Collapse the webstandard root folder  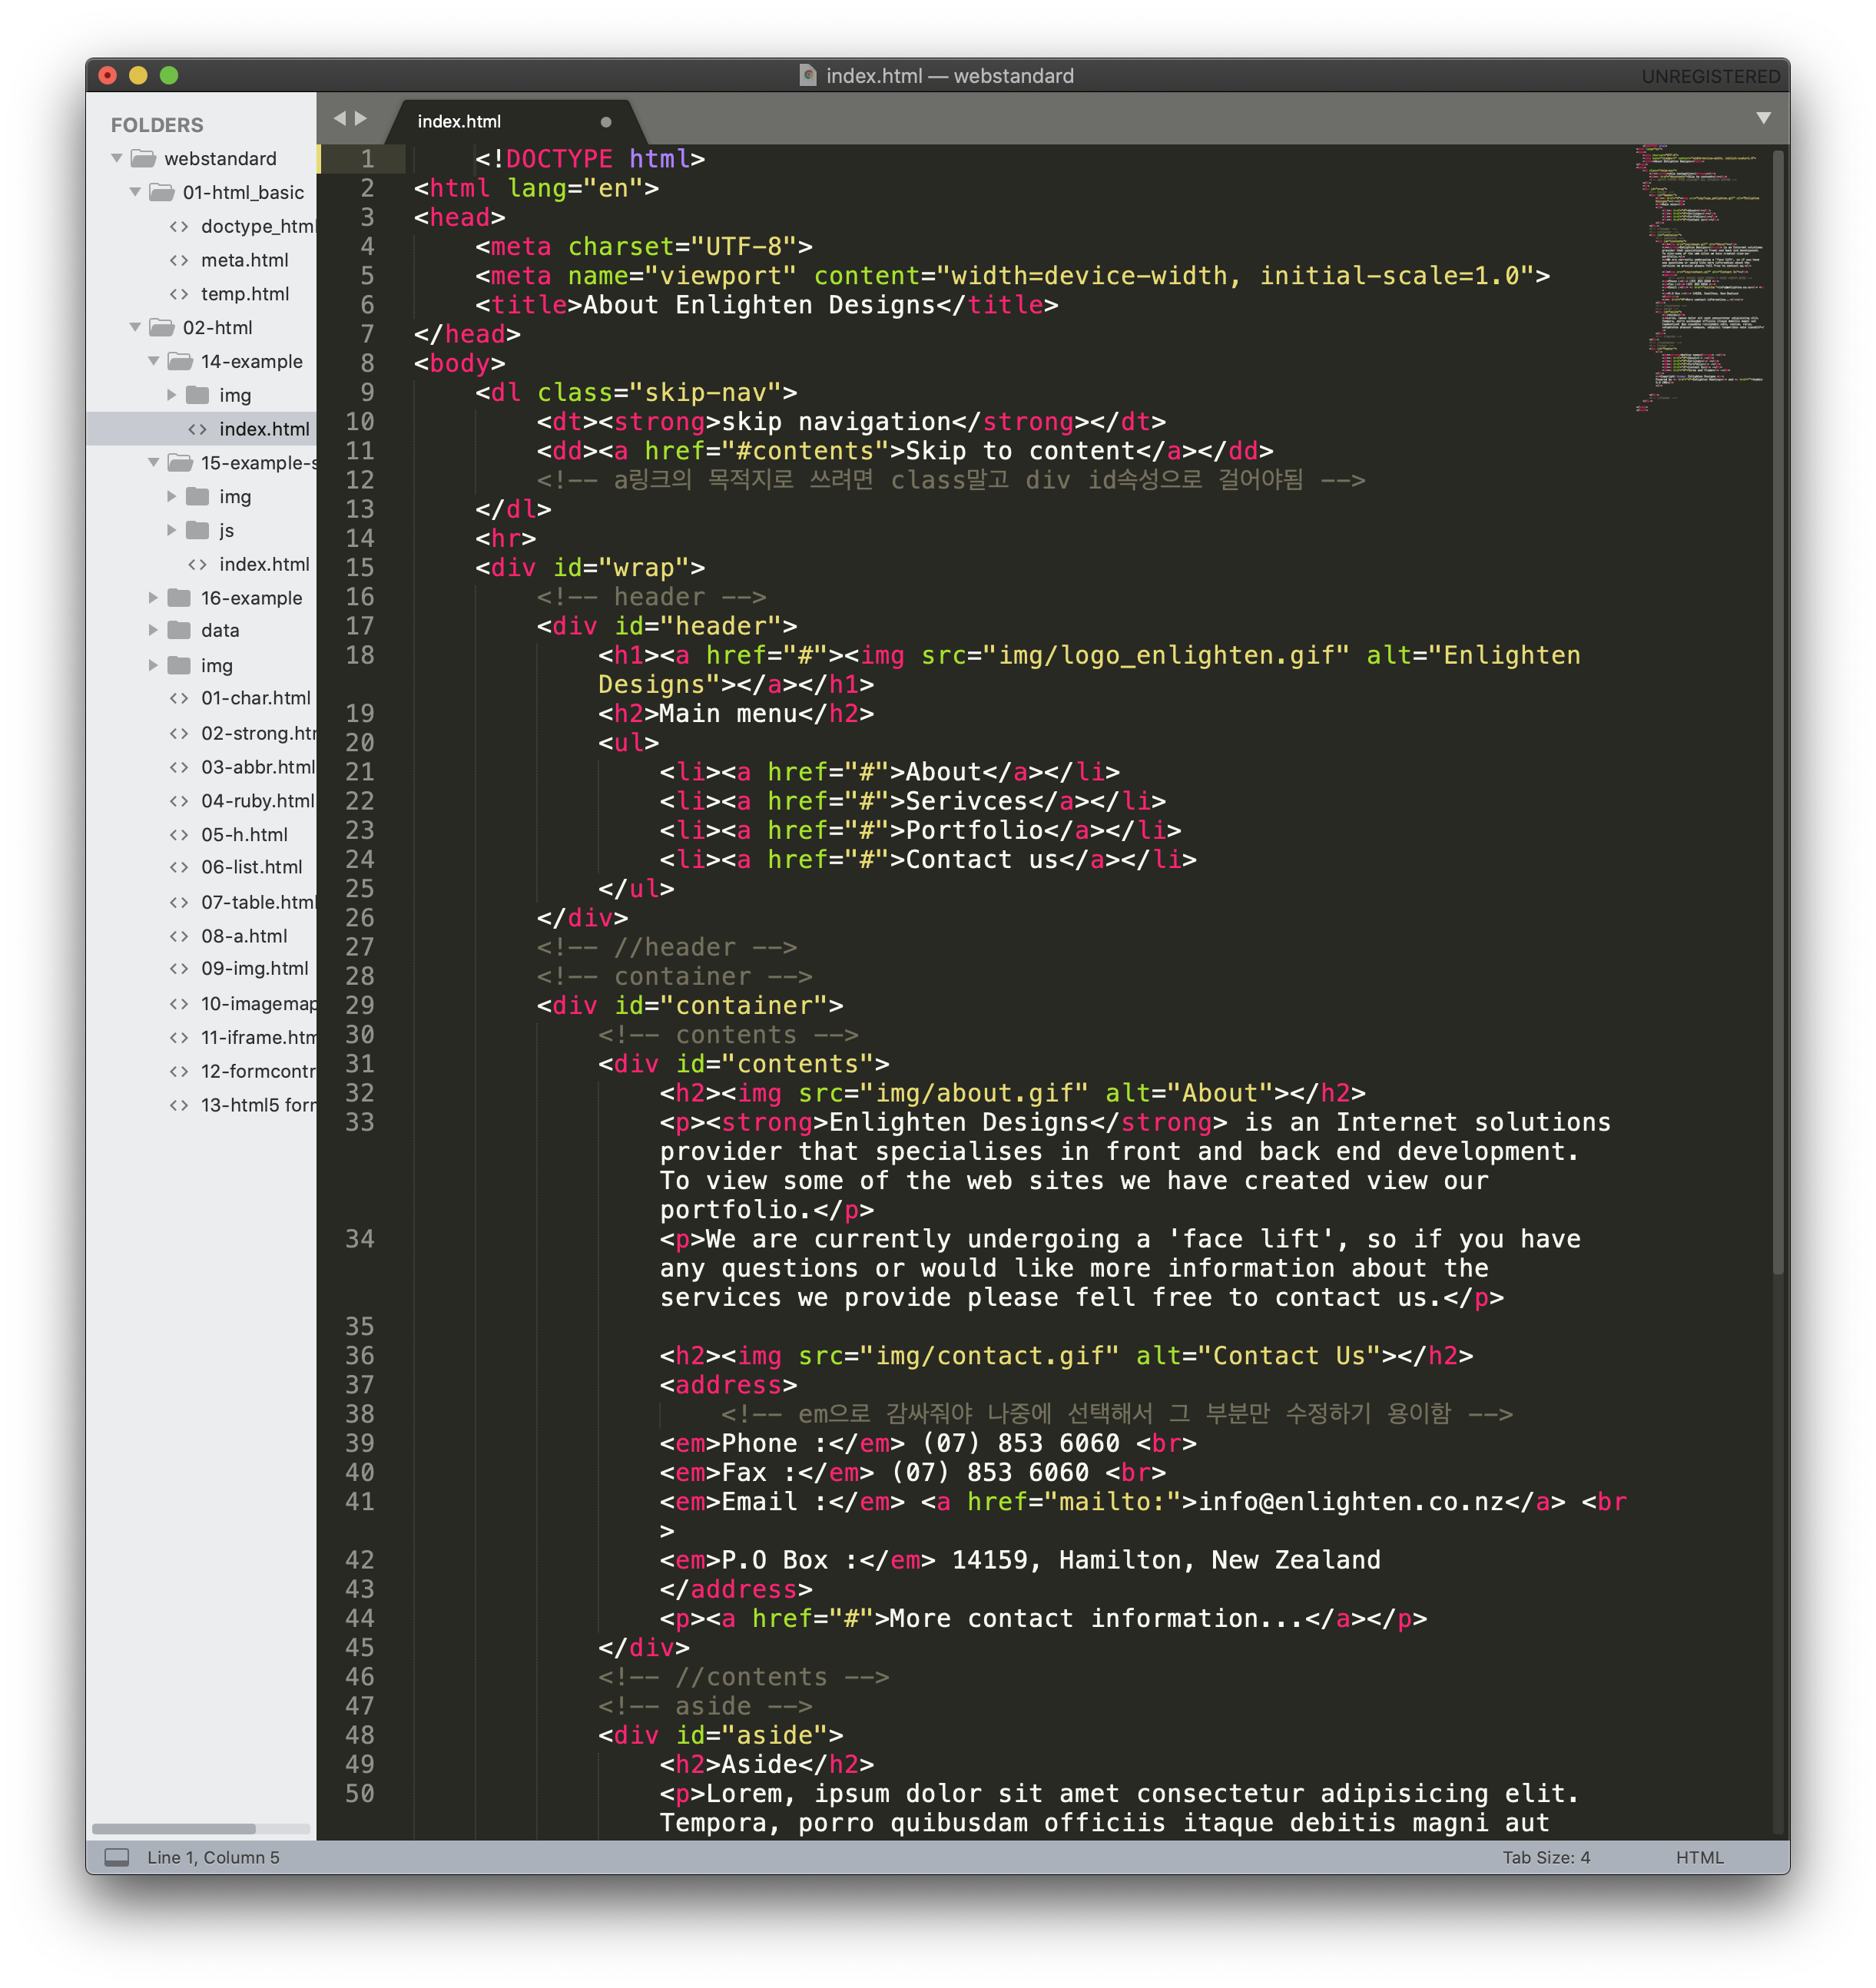click(117, 158)
